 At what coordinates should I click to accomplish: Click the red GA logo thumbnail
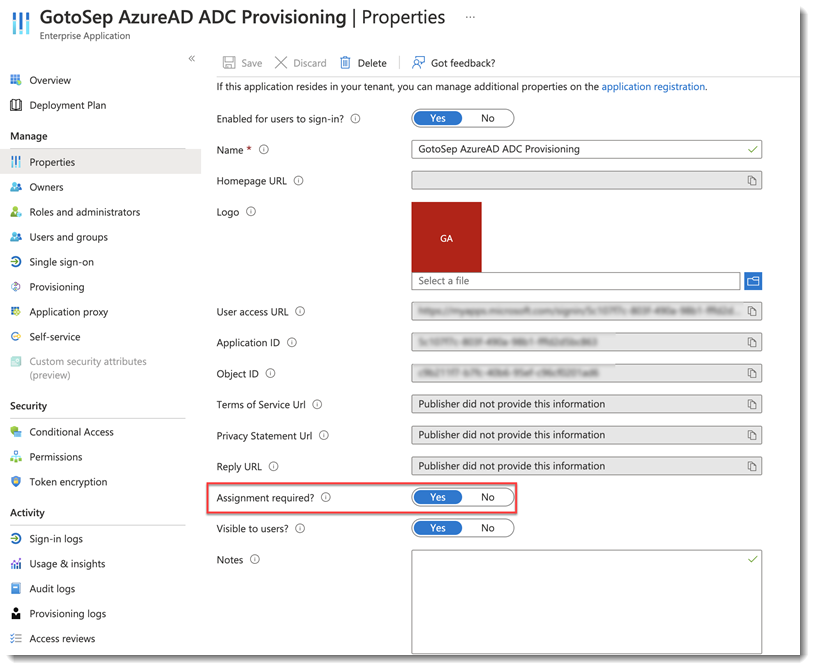click(446, 237)
